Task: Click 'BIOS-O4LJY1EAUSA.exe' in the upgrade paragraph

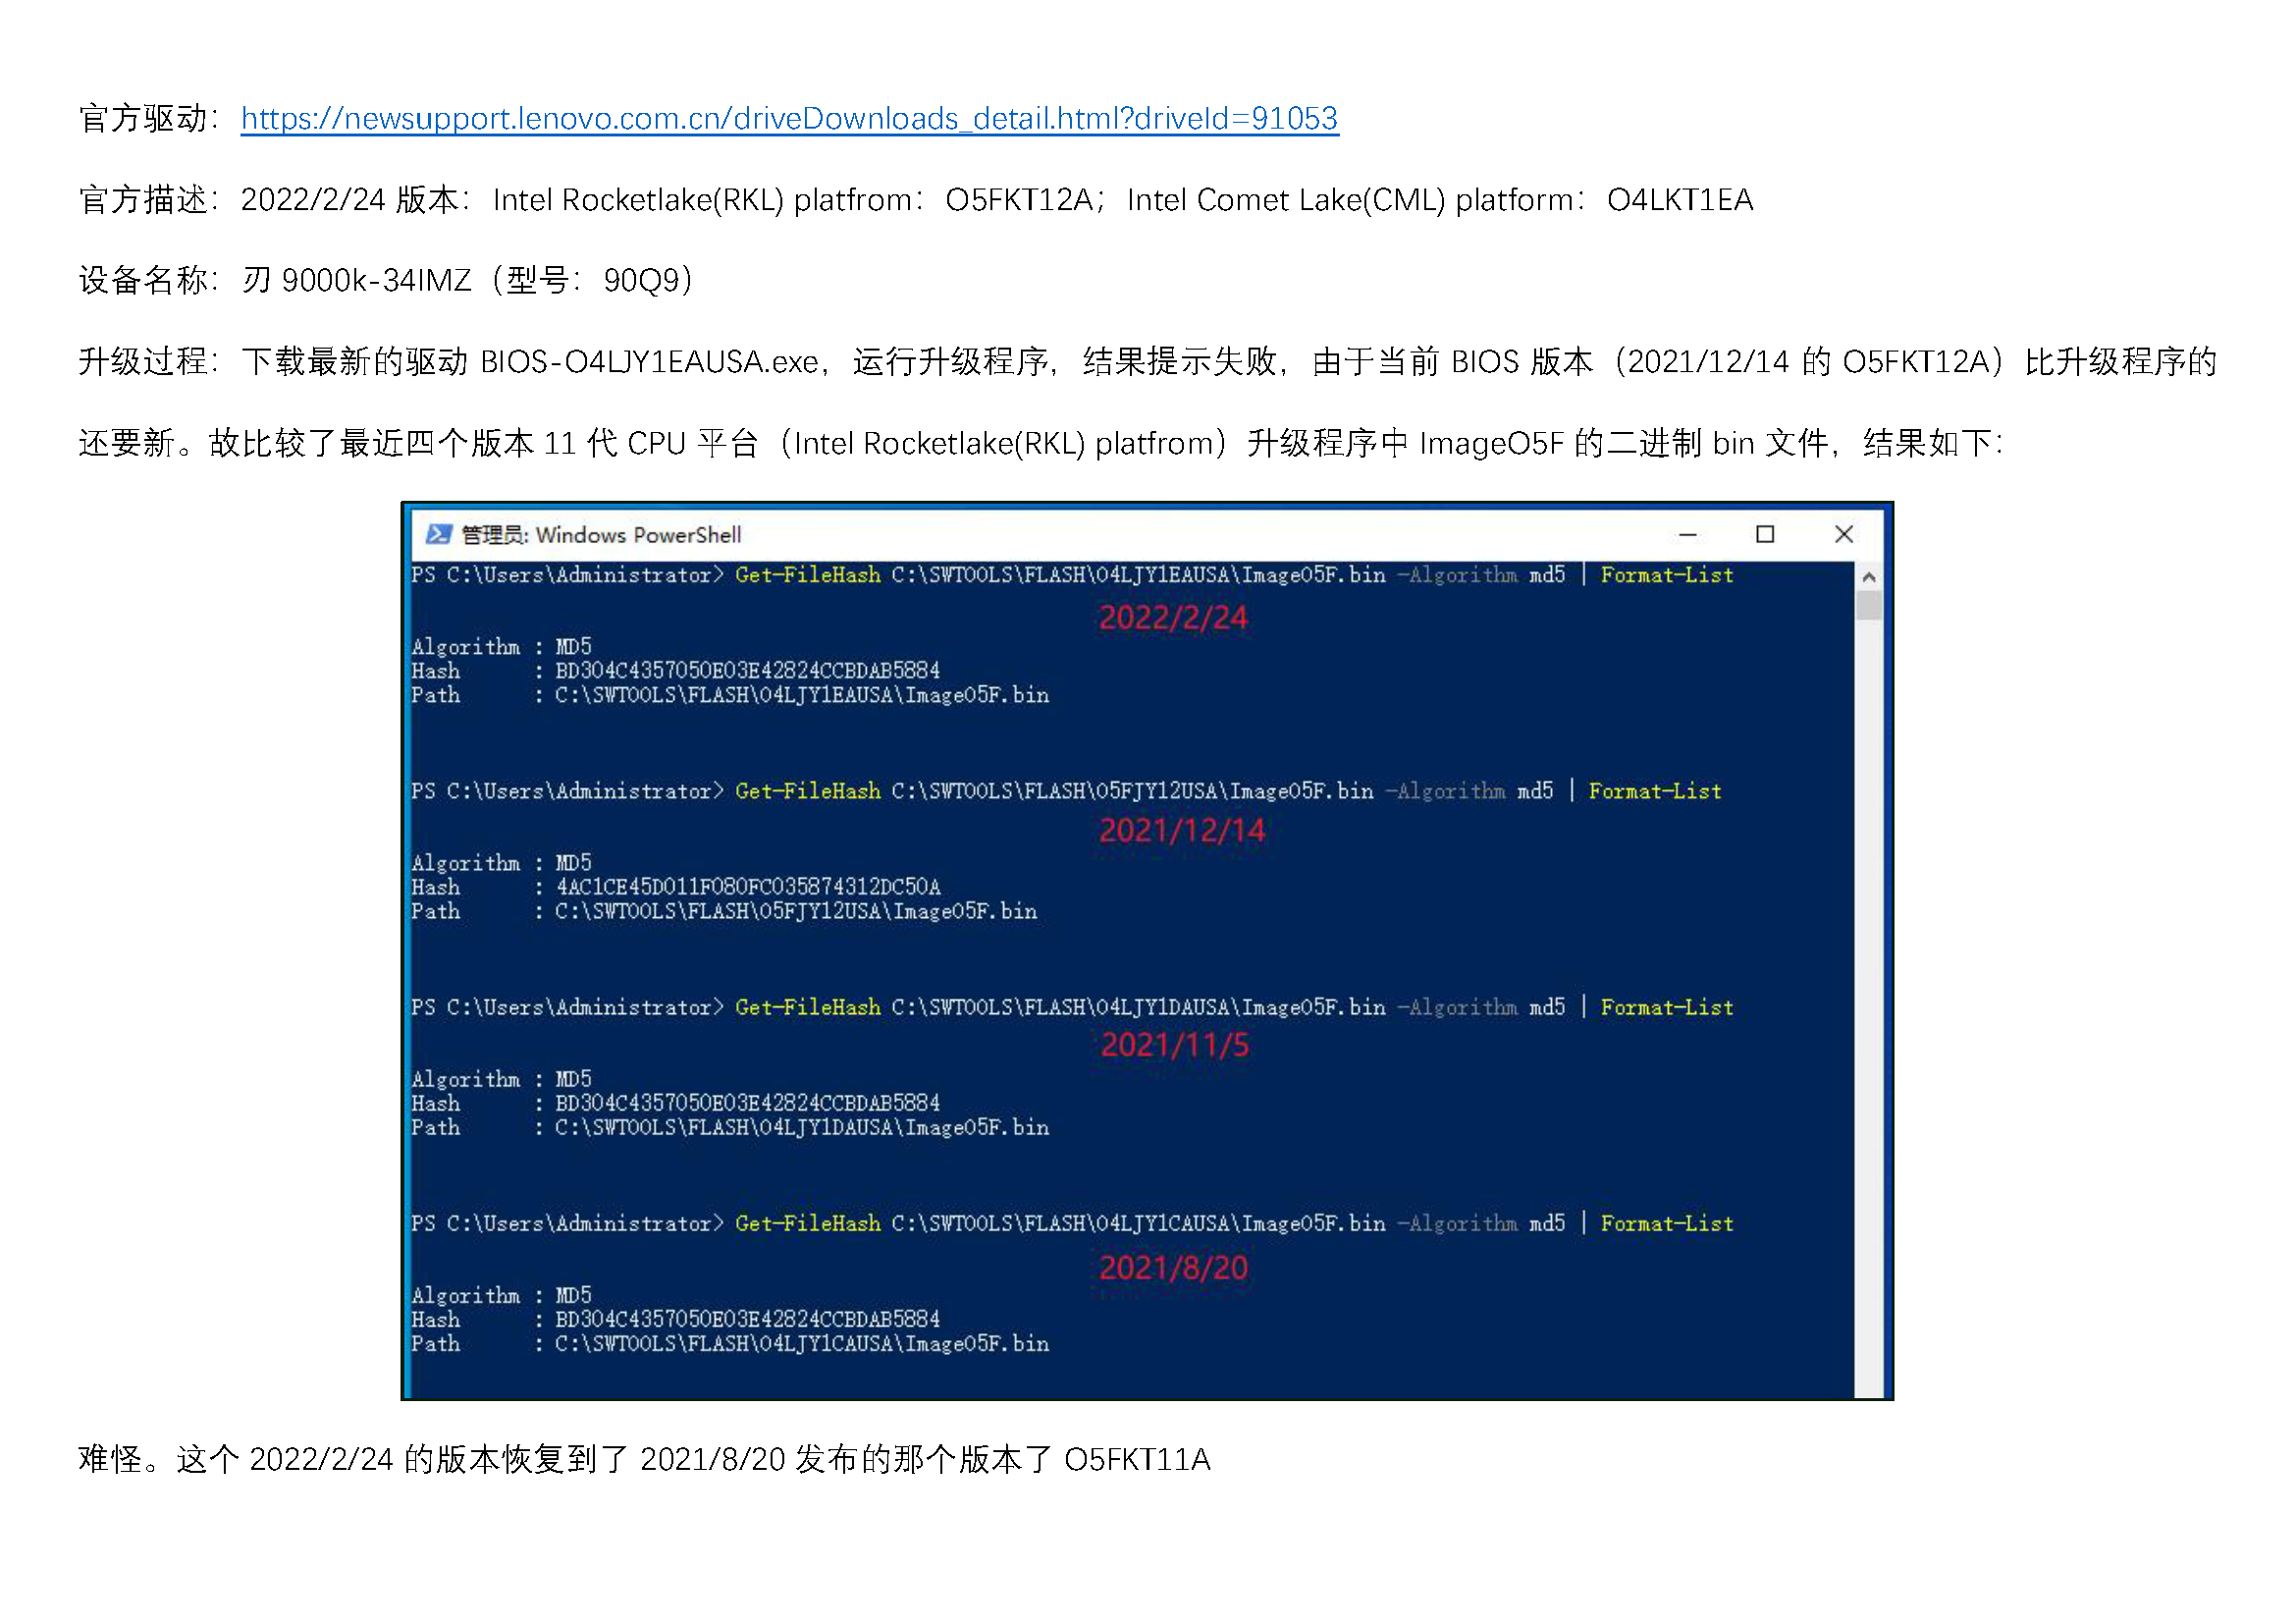Action: pos(650,361)
